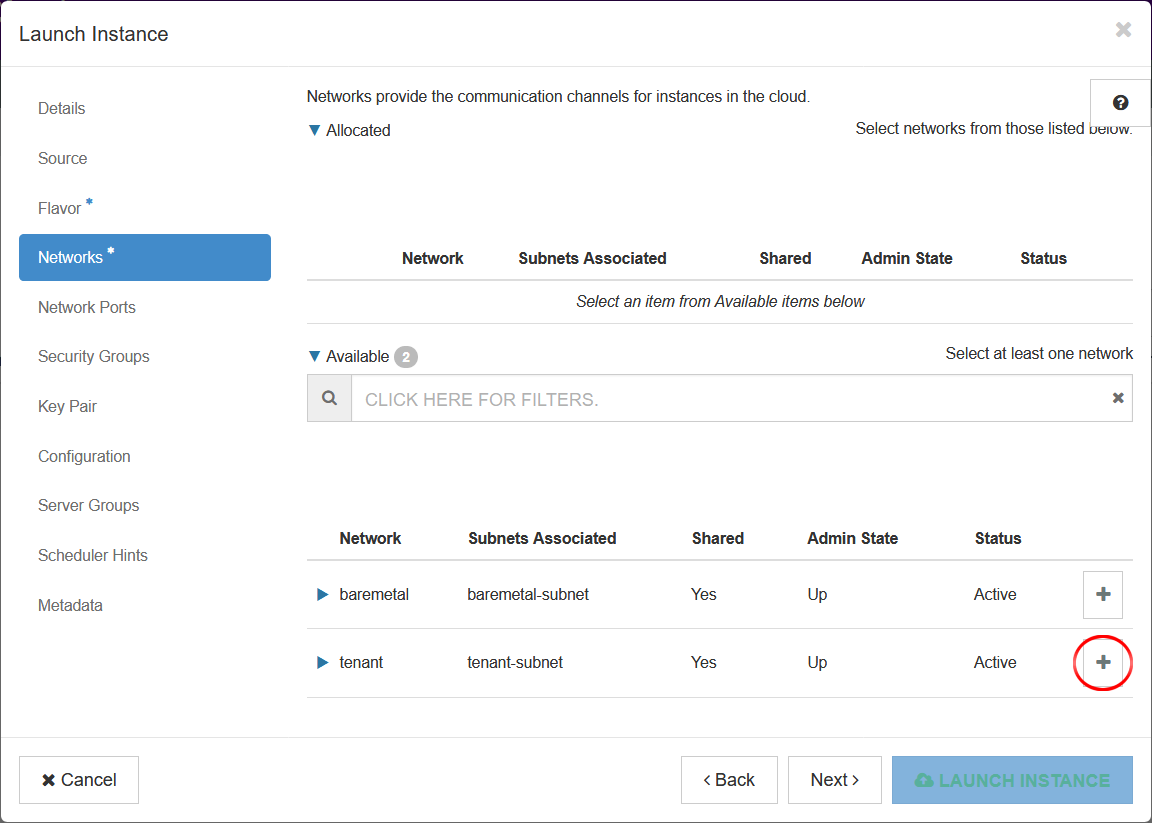
Task: Proceed with the Next button
Action: 835,780
